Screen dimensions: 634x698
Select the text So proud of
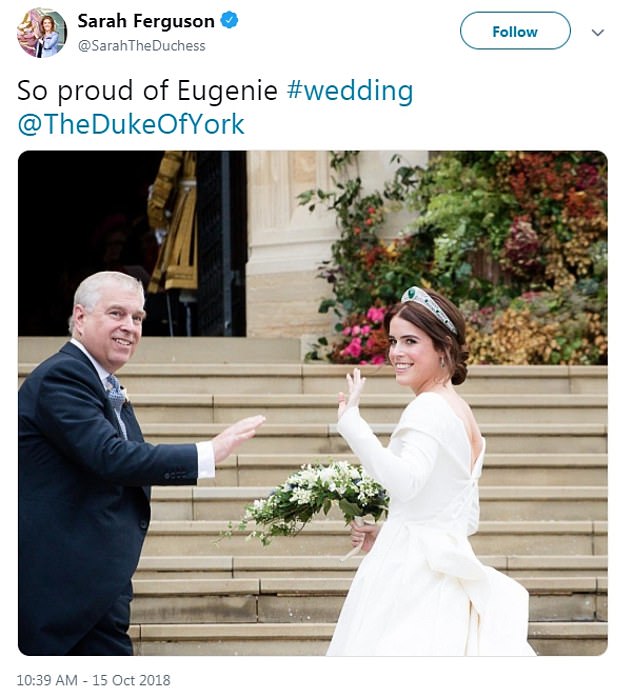[93, 91]
